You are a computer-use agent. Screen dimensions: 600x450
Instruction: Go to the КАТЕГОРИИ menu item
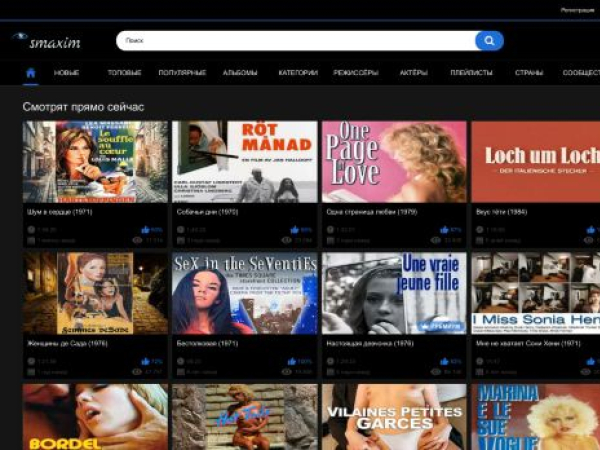pyautogui.click(x=298, y=73)
